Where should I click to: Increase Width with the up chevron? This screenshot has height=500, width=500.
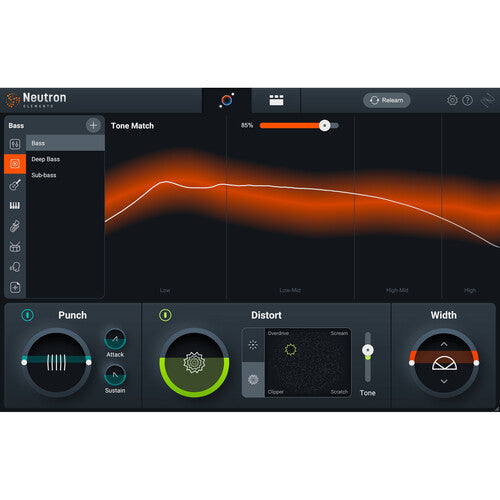click(444, 344)
